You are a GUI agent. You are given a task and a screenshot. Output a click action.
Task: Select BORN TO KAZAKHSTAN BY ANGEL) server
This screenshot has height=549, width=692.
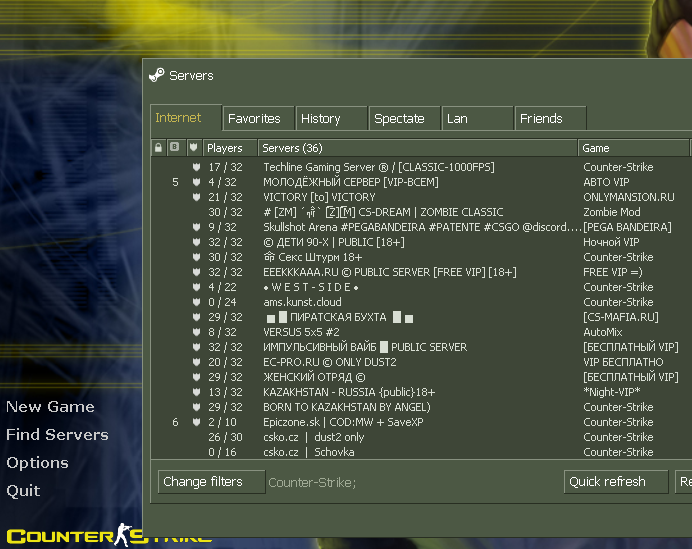click(421, 407)
